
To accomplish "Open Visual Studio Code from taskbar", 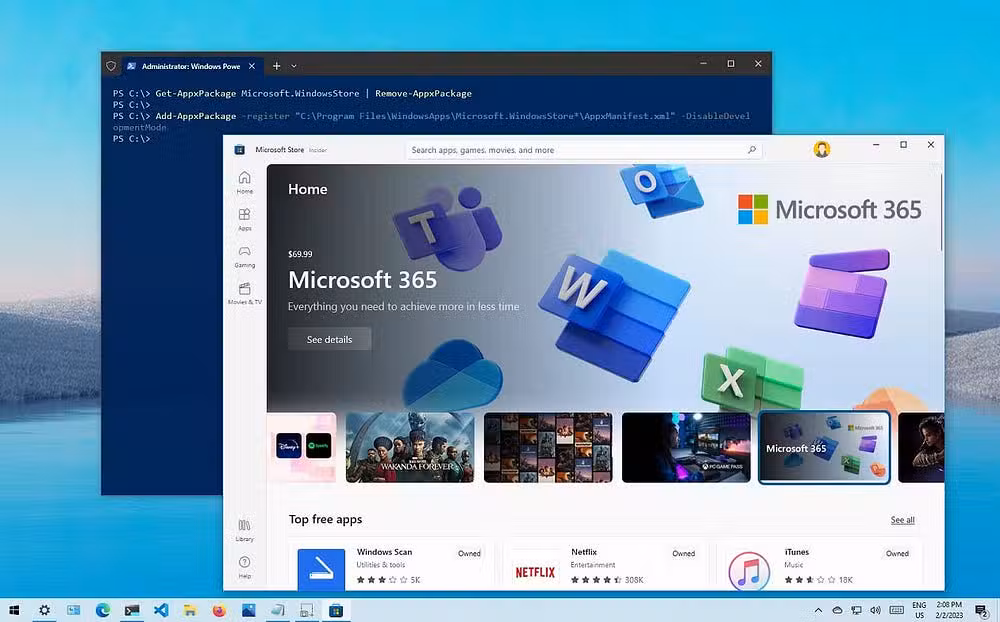I will pyautogui.click(x=161, y=611).
